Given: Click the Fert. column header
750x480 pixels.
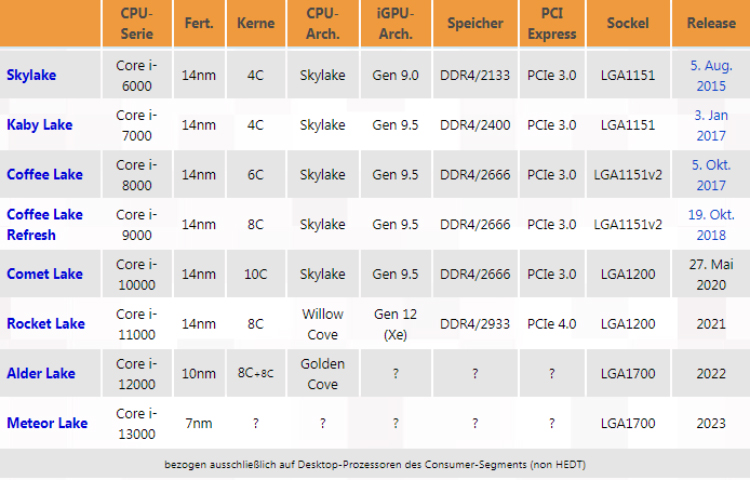Looking at the screenshot, I should (x=199, y=23).
